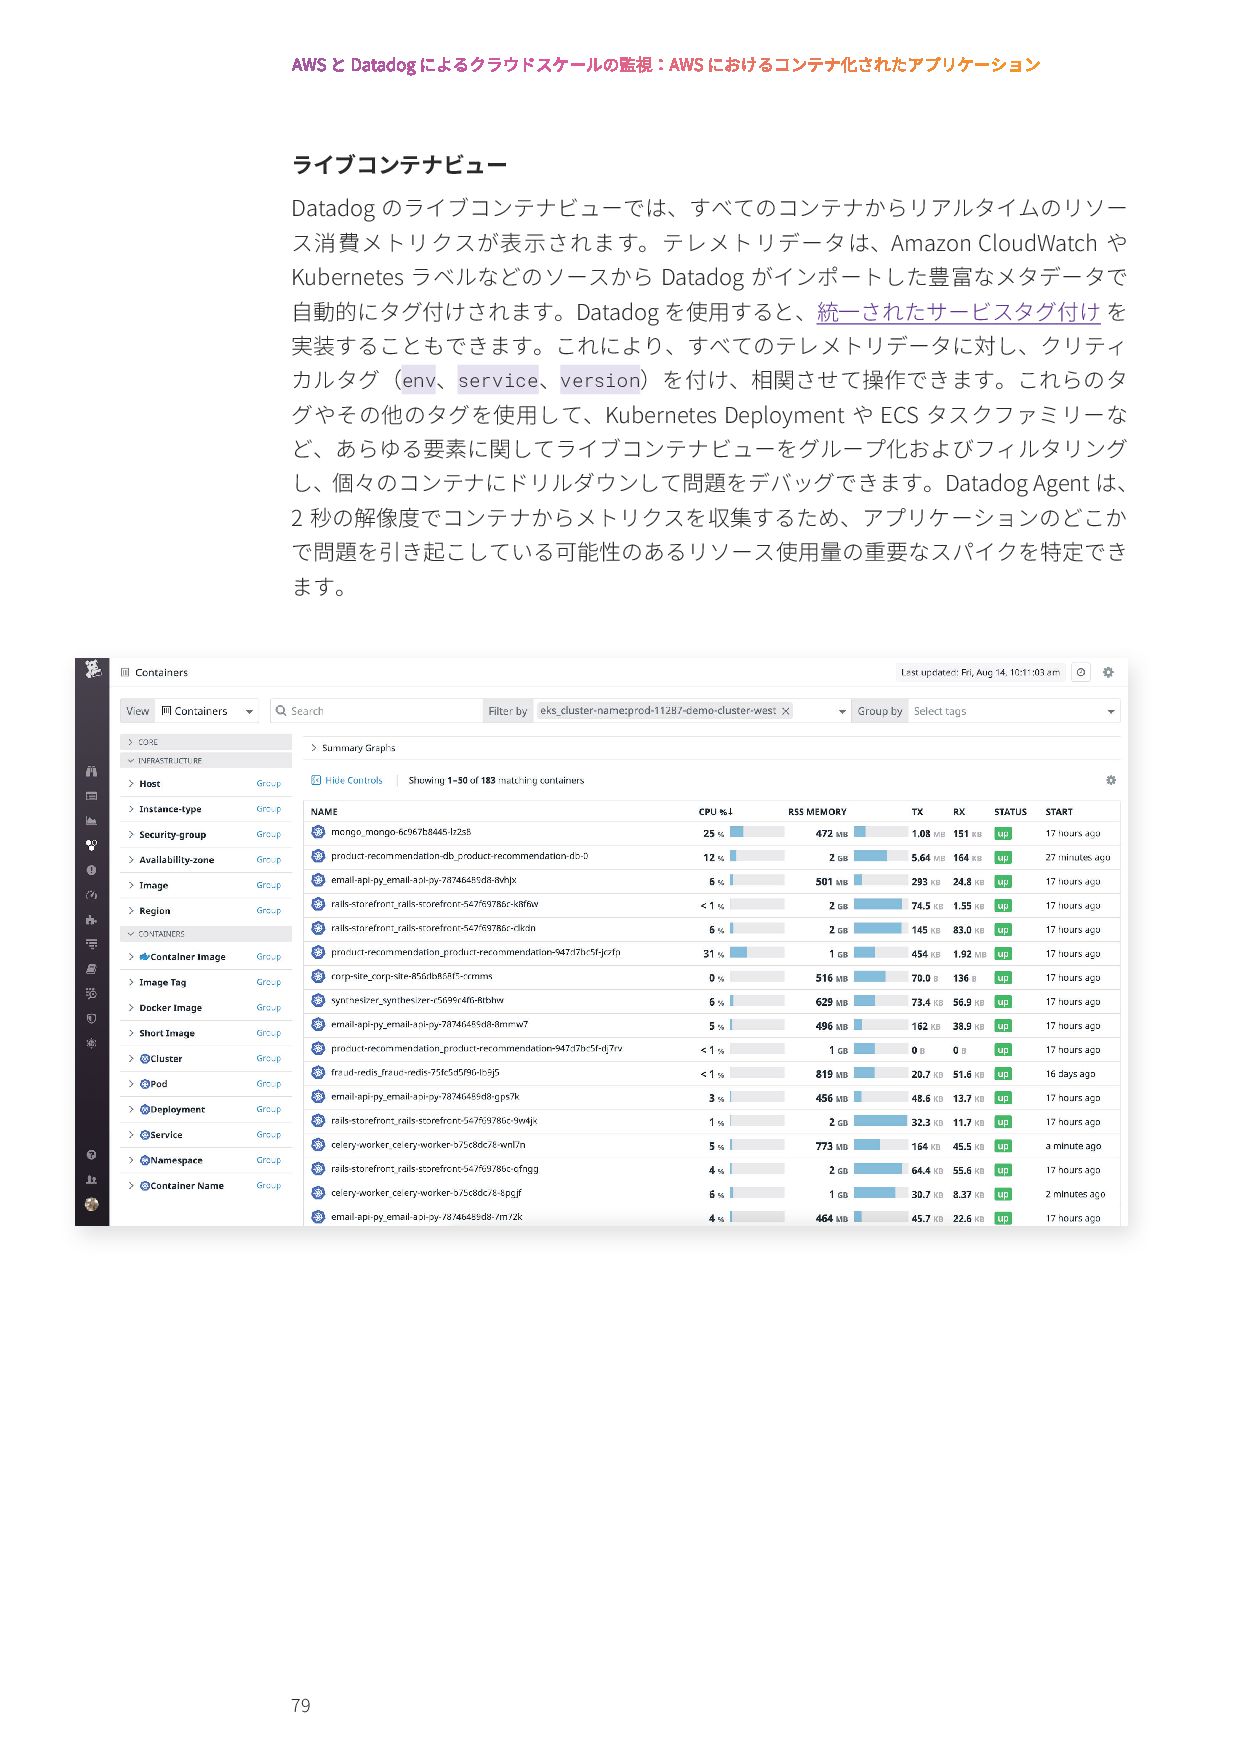The image size is (1240, 1754).
Task: Click the Containers icon in page title
Action: click(x=125, y=672)
